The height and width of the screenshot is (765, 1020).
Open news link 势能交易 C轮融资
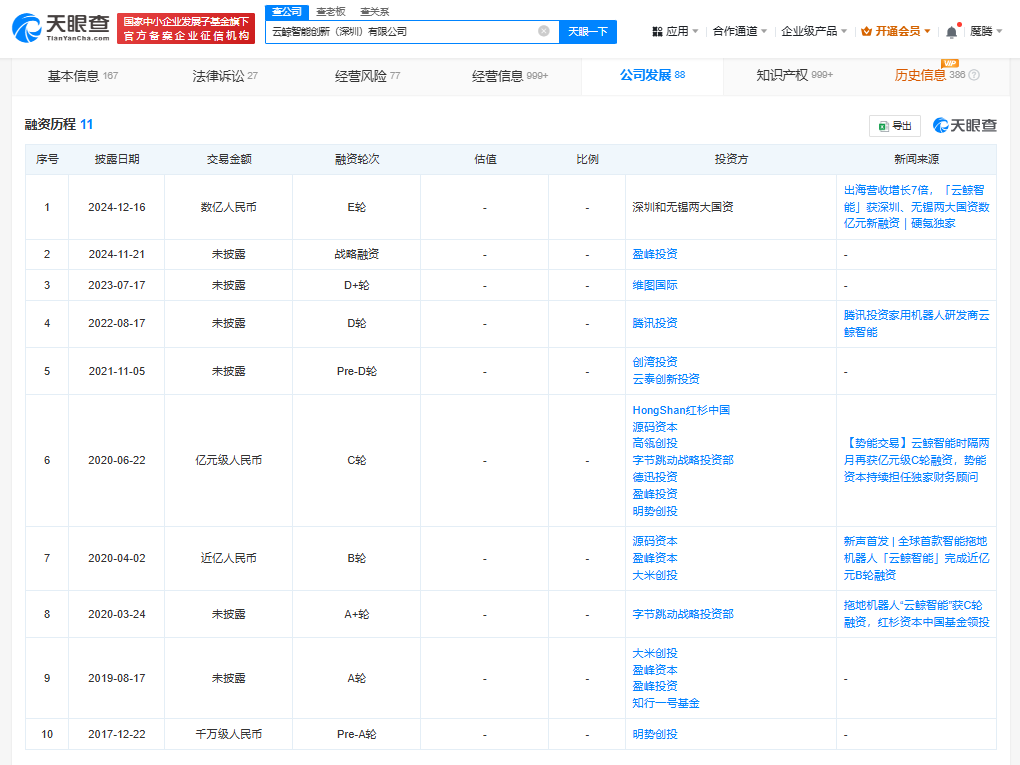917,460
